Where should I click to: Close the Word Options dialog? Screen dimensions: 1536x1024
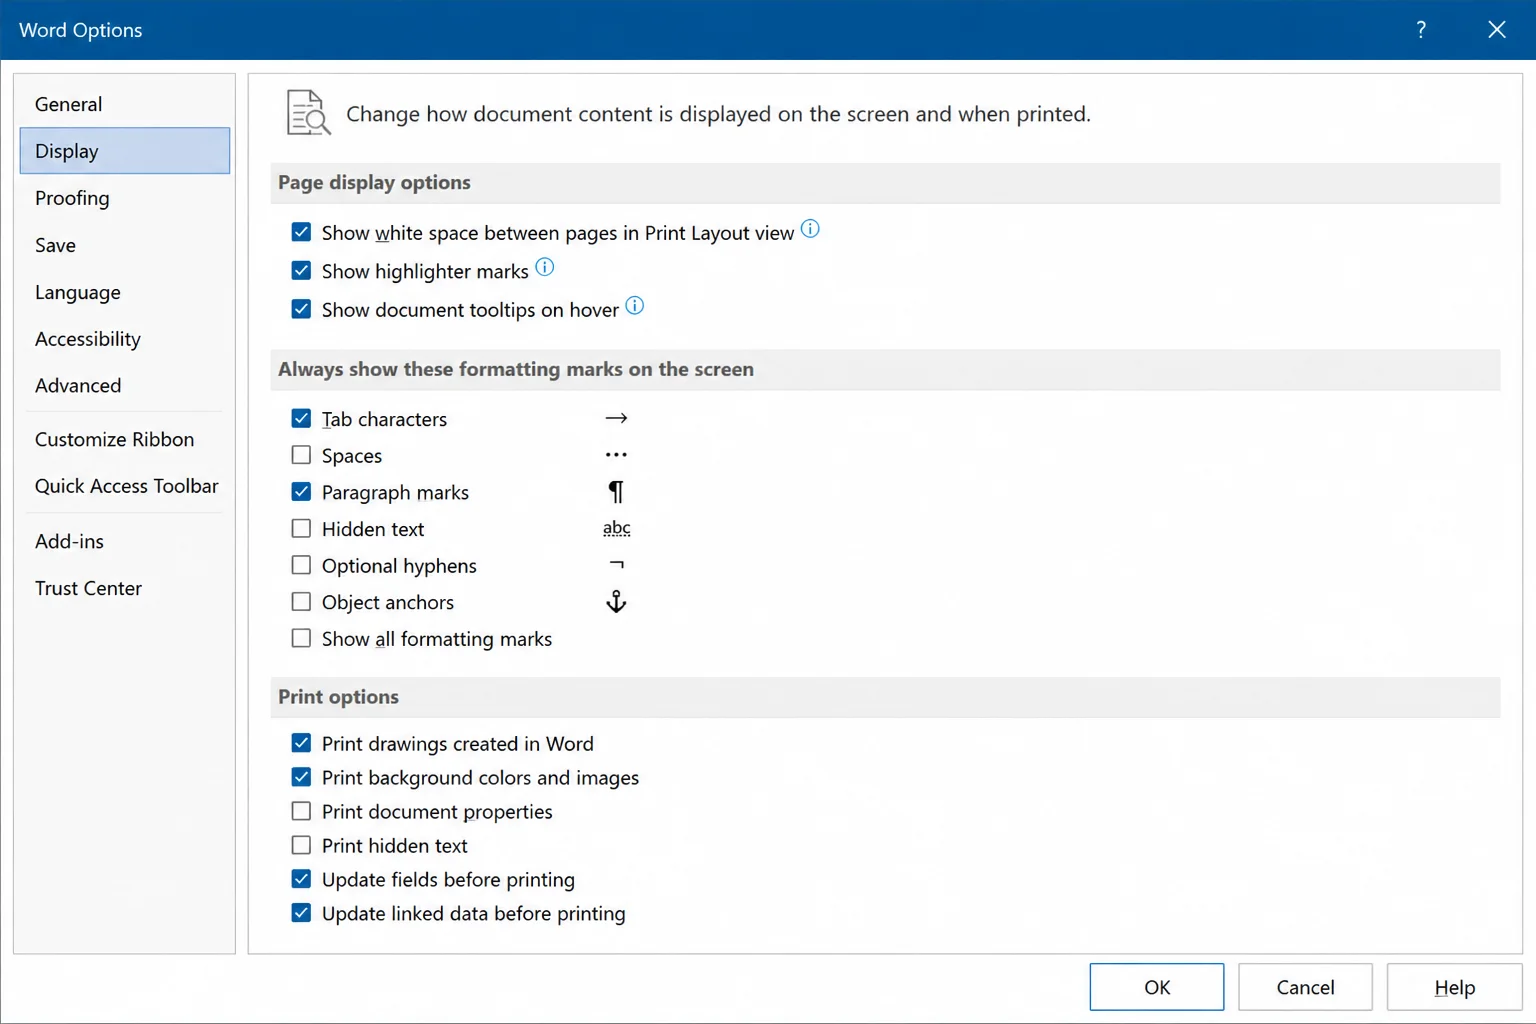(1496, 30)
